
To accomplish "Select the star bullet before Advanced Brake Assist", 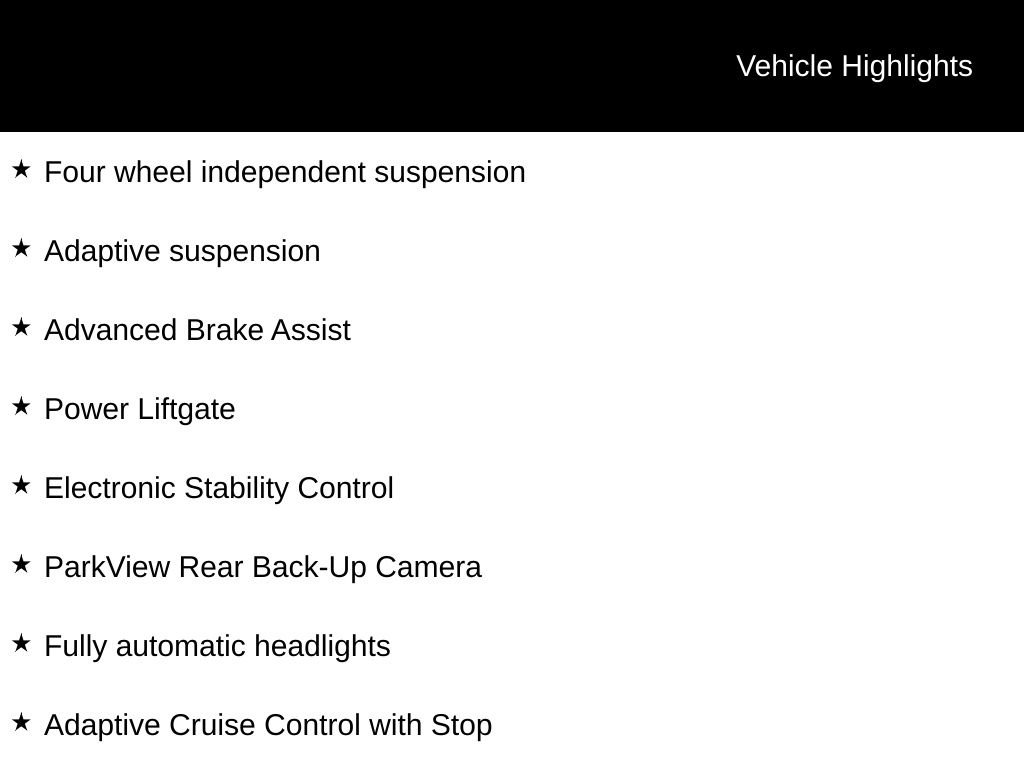I will [21, 327].
